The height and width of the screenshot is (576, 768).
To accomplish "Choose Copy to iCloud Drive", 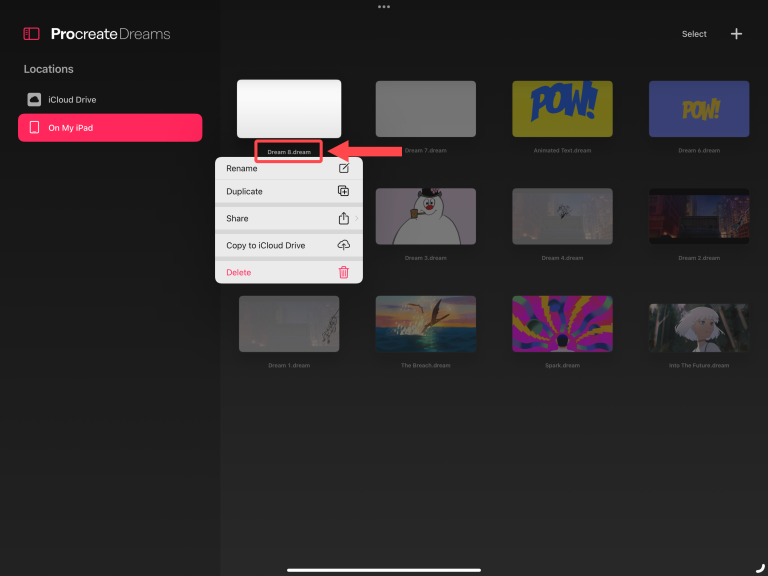I will point(289,245).
